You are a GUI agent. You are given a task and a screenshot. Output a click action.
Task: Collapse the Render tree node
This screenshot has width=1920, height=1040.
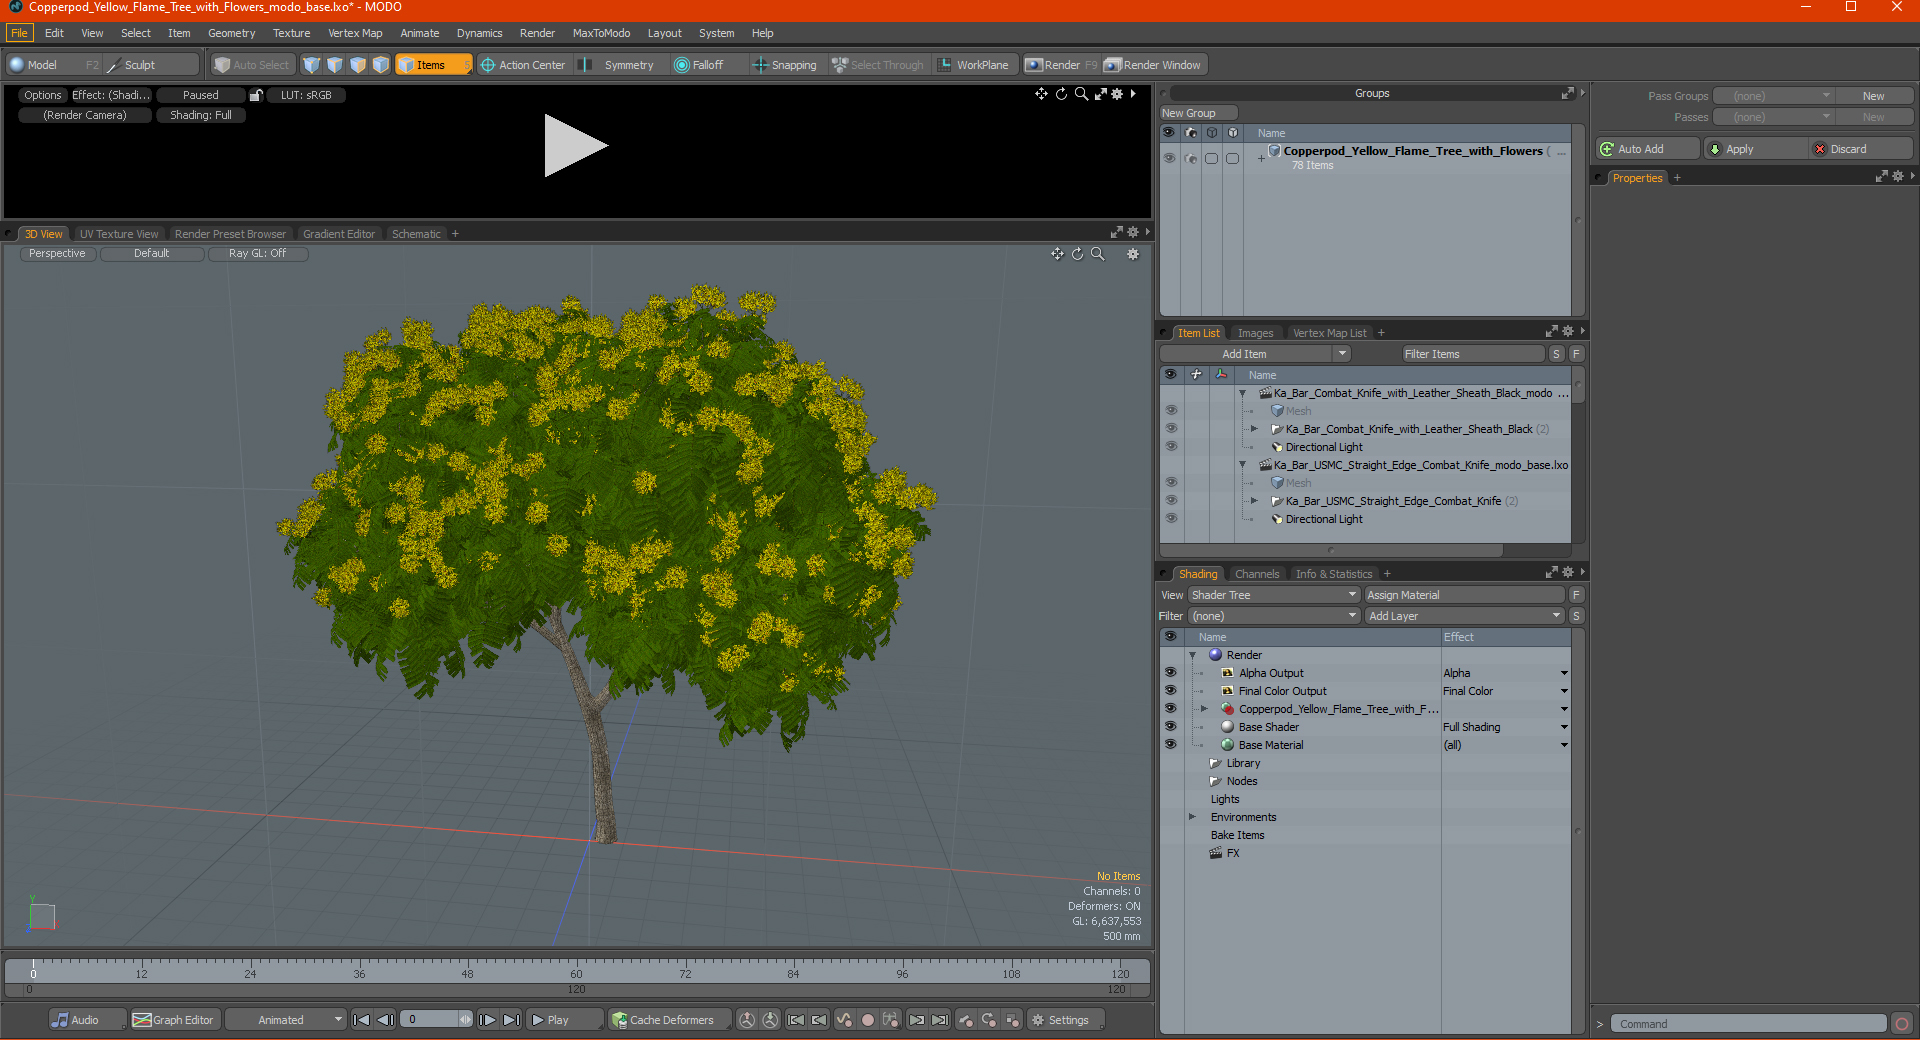click(1192, 656)
